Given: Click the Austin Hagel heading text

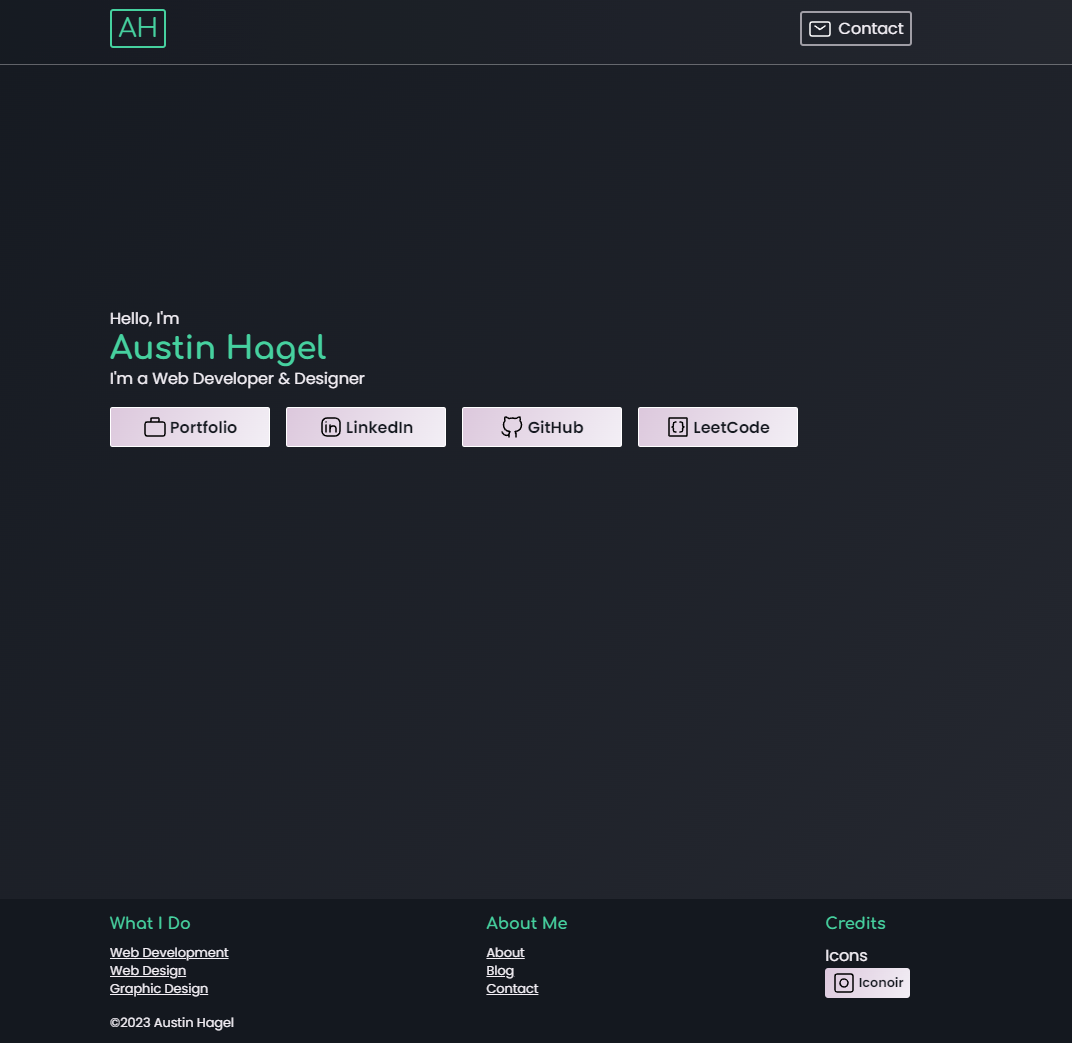Looking at the screenshot, I should click(217, 348).
